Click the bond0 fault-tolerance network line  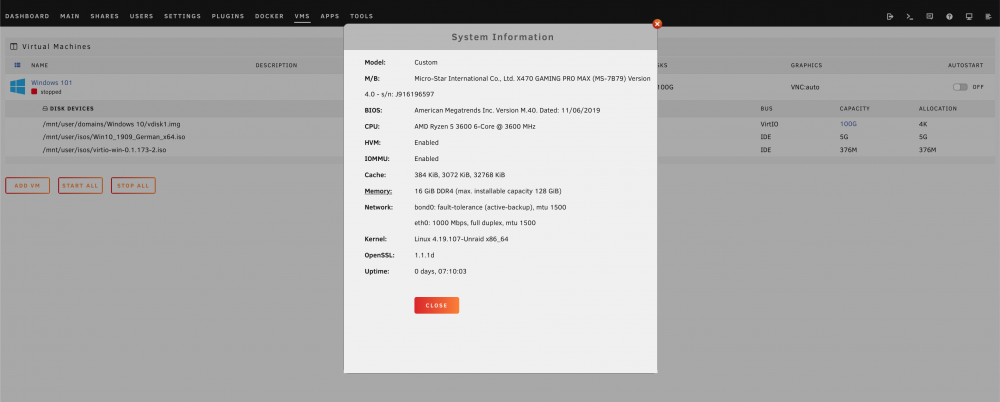click(490, 207)
